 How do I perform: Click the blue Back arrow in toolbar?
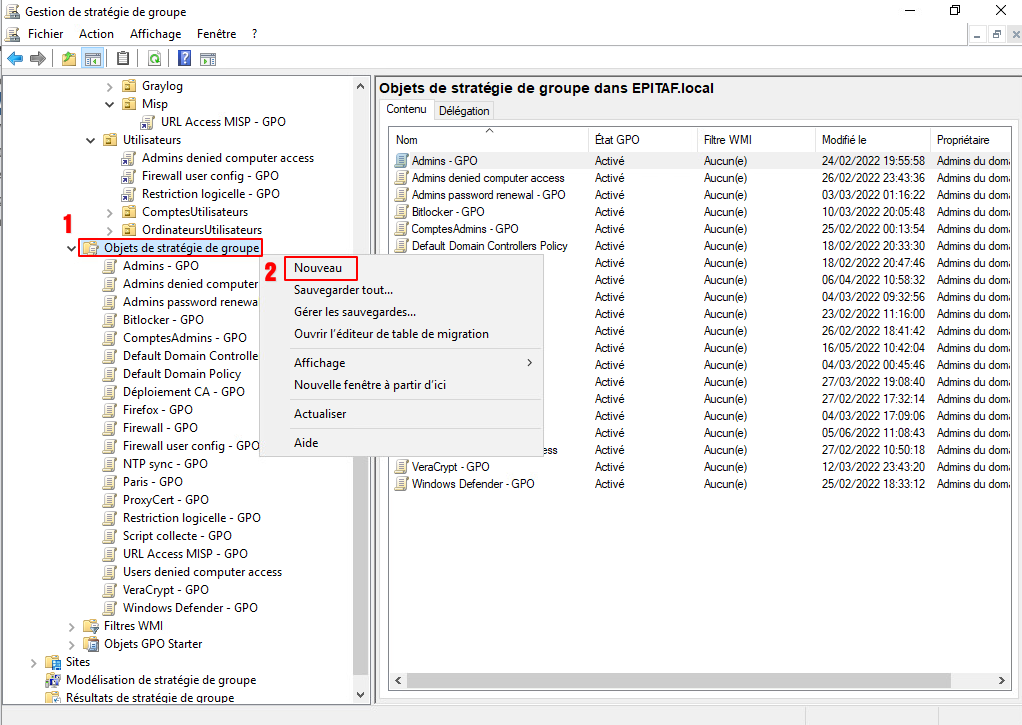click(15, 59)
